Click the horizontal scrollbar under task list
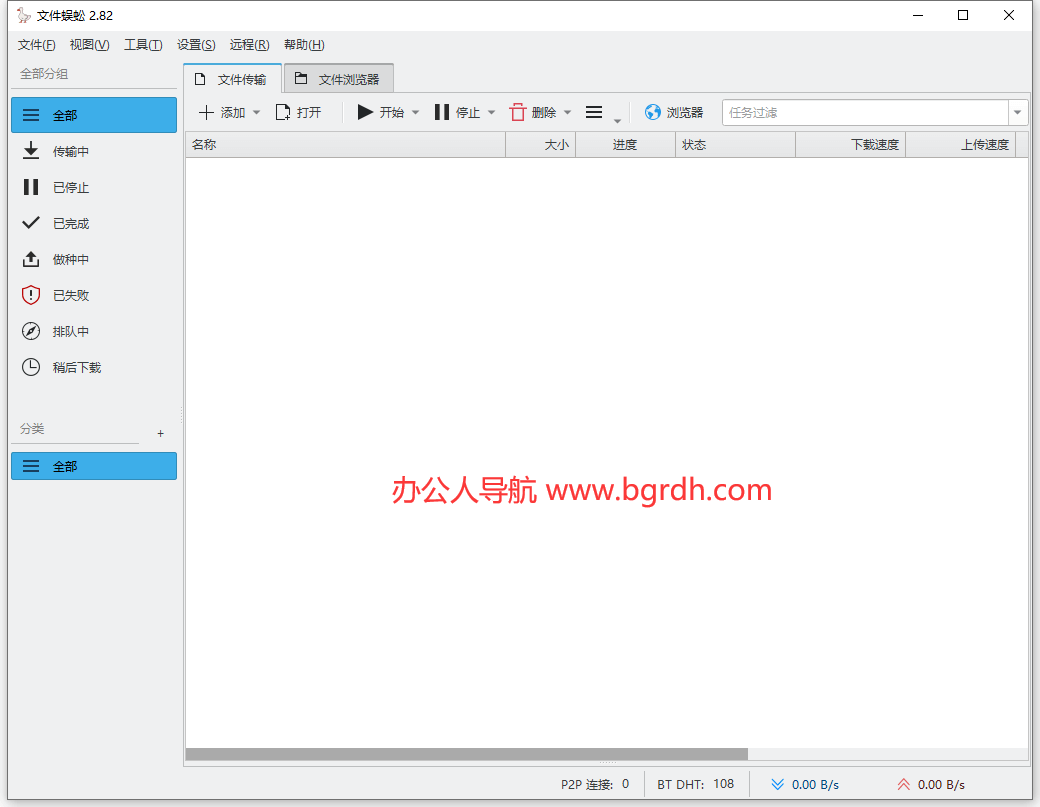Screen dimensions: 1040x807 [x=466, y=754]
